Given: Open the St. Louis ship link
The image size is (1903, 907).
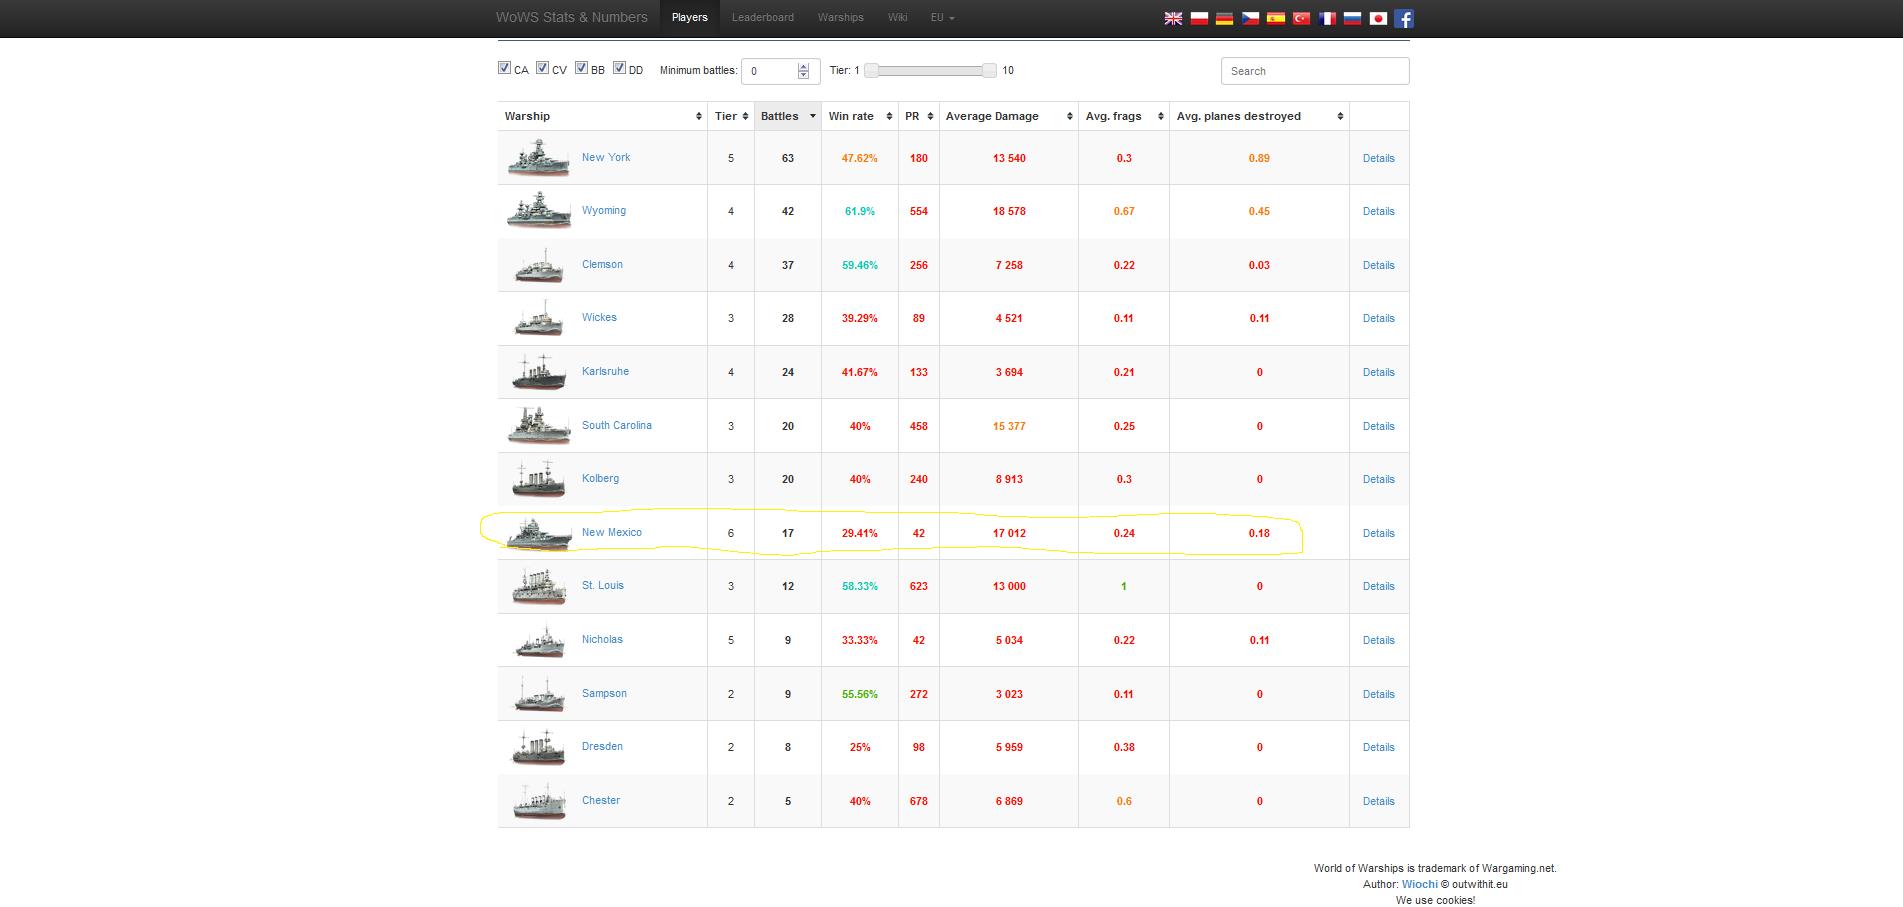Looking at the screenshot, I should pyautogui.click(x=603, y=586).
